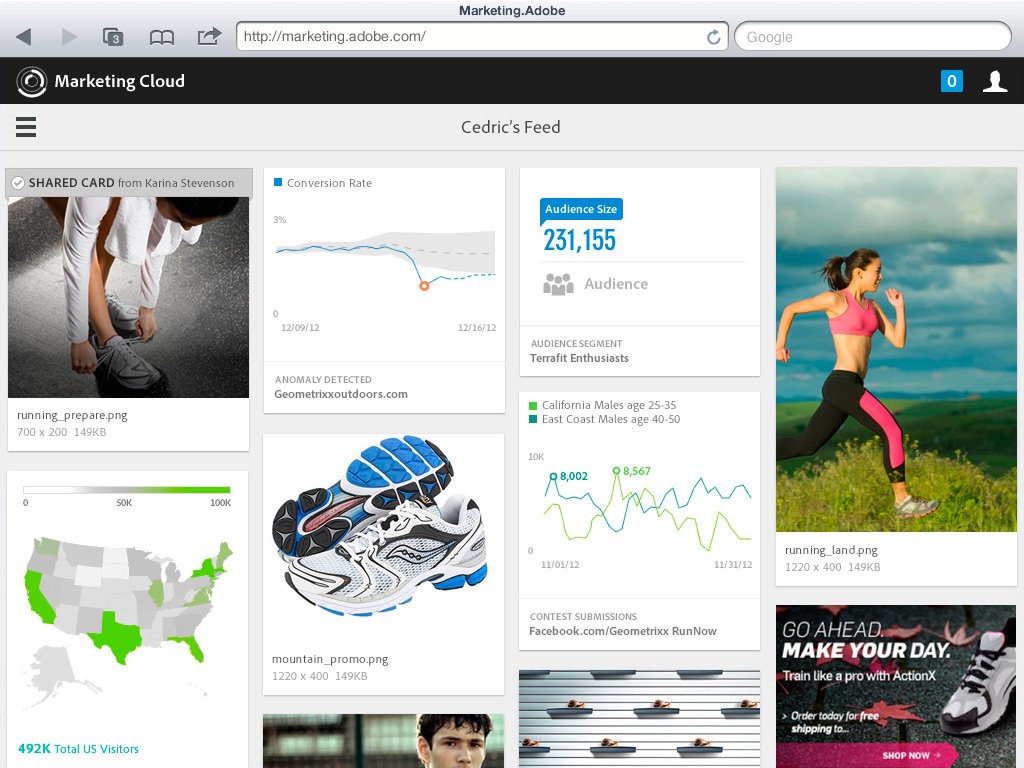Open the bookmarks book icon
This screenshot has height=768, width=1024.
(x=161, y=37)
